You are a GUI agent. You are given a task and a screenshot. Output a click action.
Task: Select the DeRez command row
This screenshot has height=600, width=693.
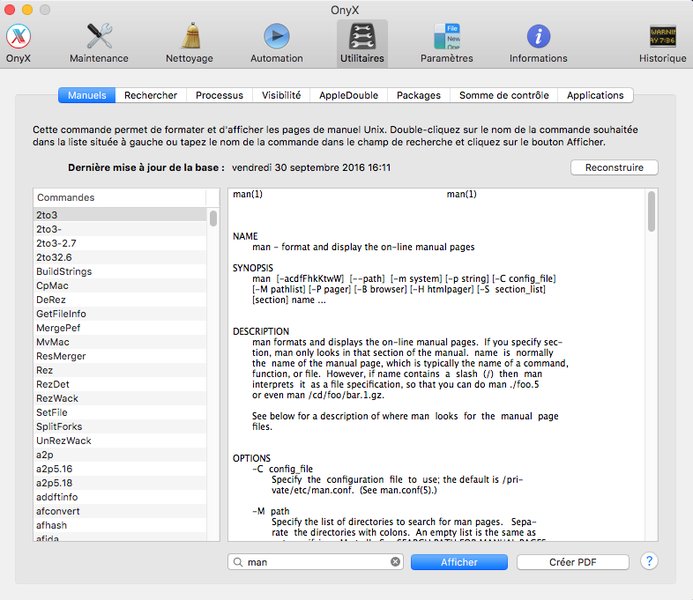tap(120, 300)
